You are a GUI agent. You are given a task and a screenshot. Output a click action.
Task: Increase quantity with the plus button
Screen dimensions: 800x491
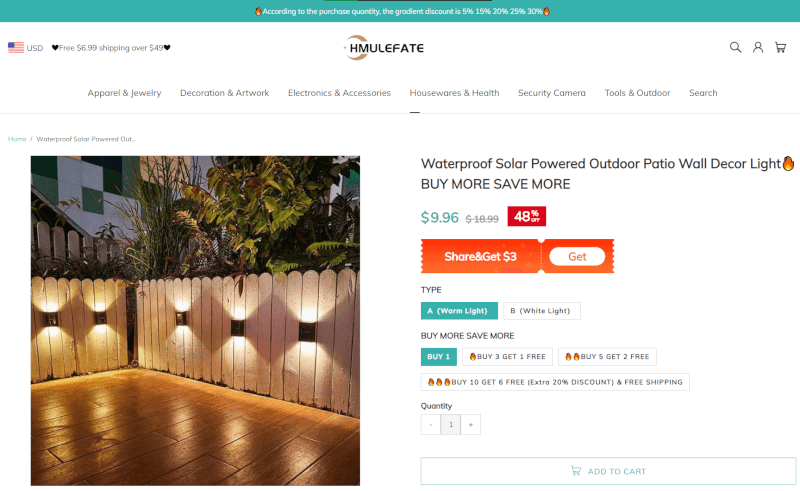pos(470,425)
